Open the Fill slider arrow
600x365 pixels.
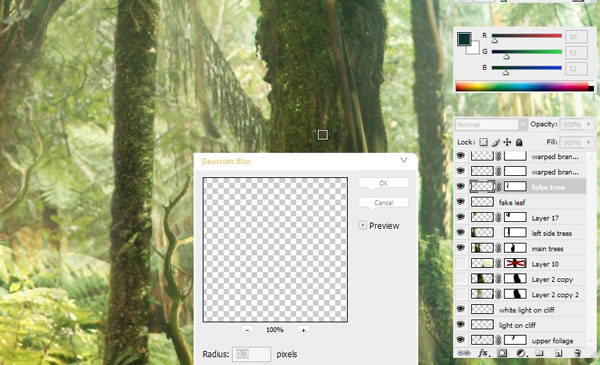[x=589, y=142]
